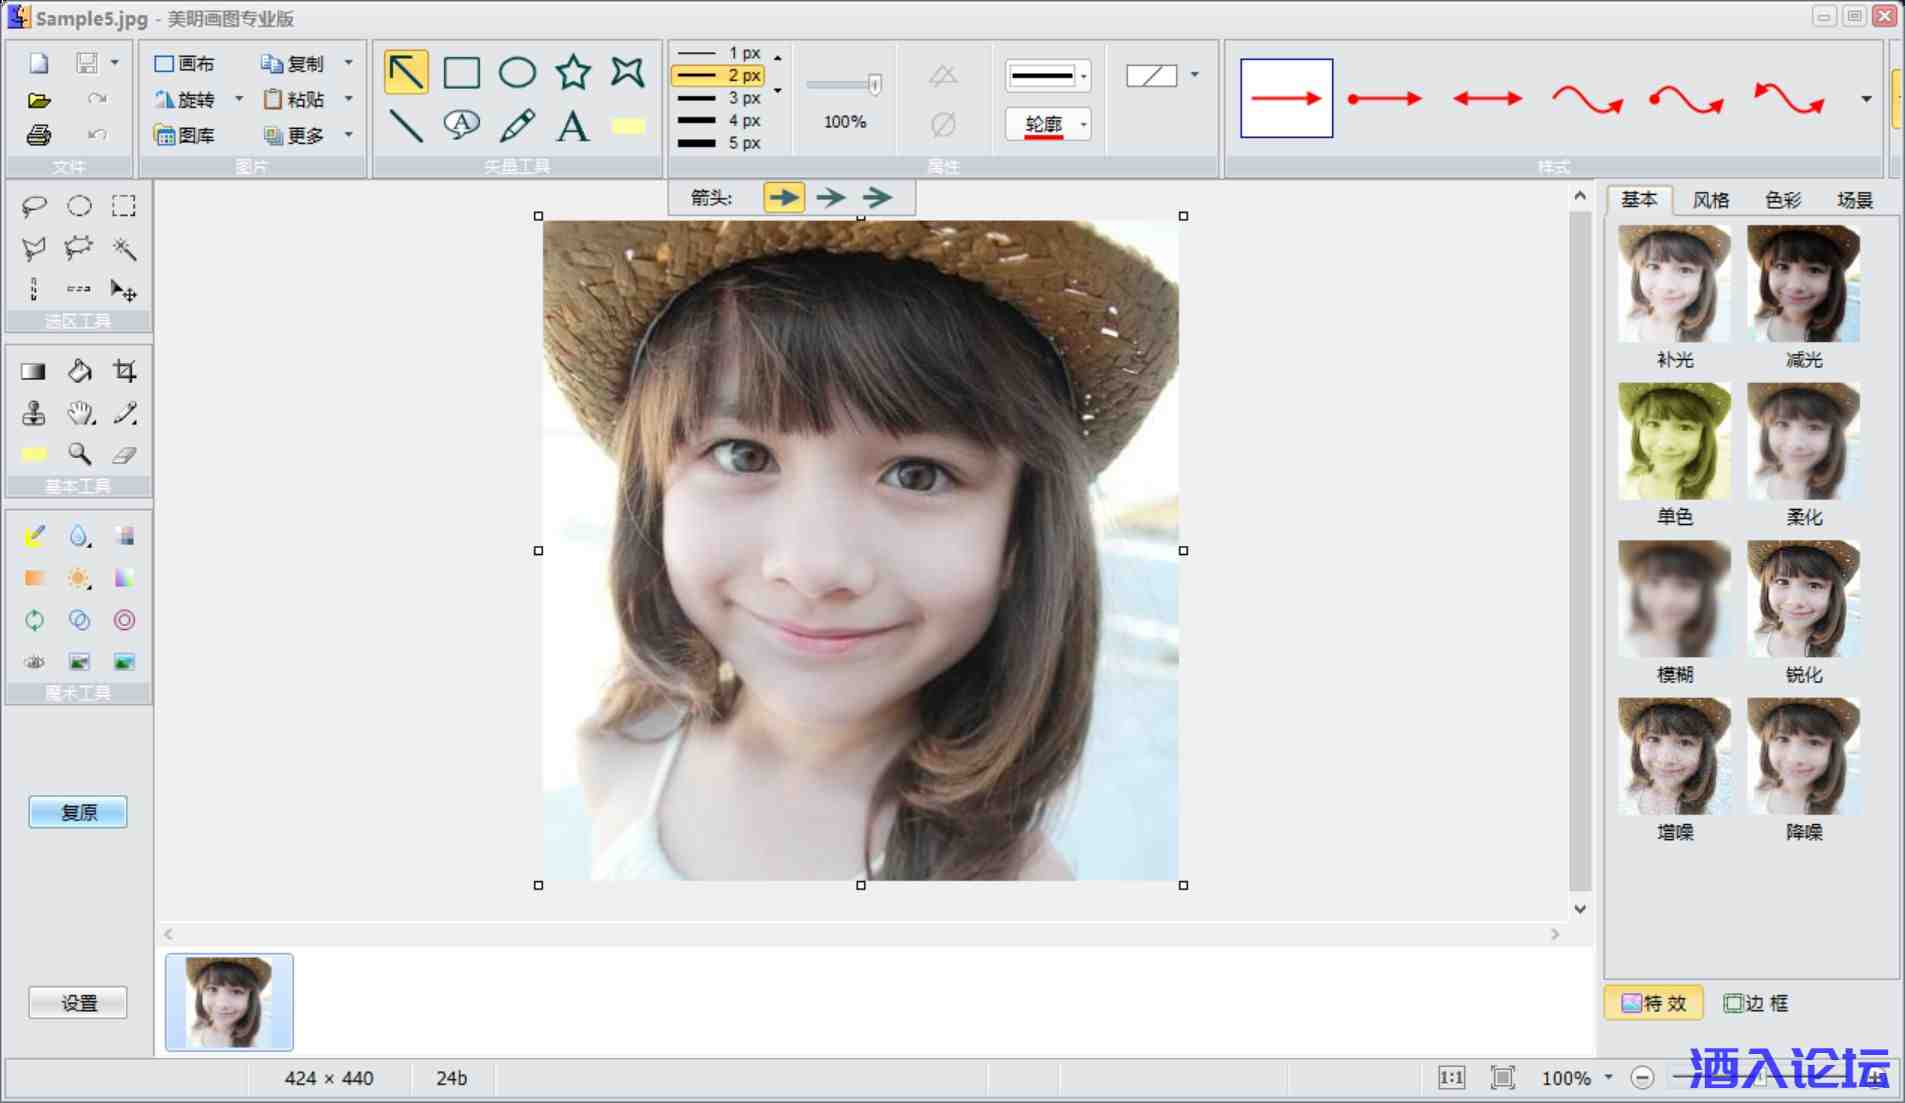Click the opacity slider handle
The height and width of the screenshot is (1103, 1905).
pyautogui.click(x=875, y=85)
